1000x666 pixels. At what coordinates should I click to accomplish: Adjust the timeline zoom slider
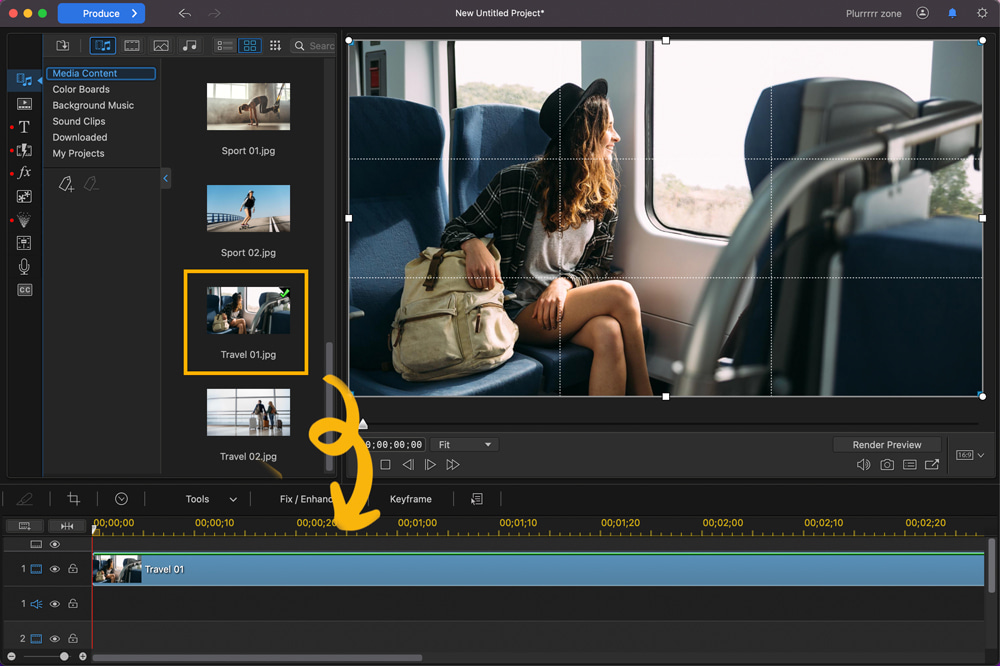pos(64,656)
